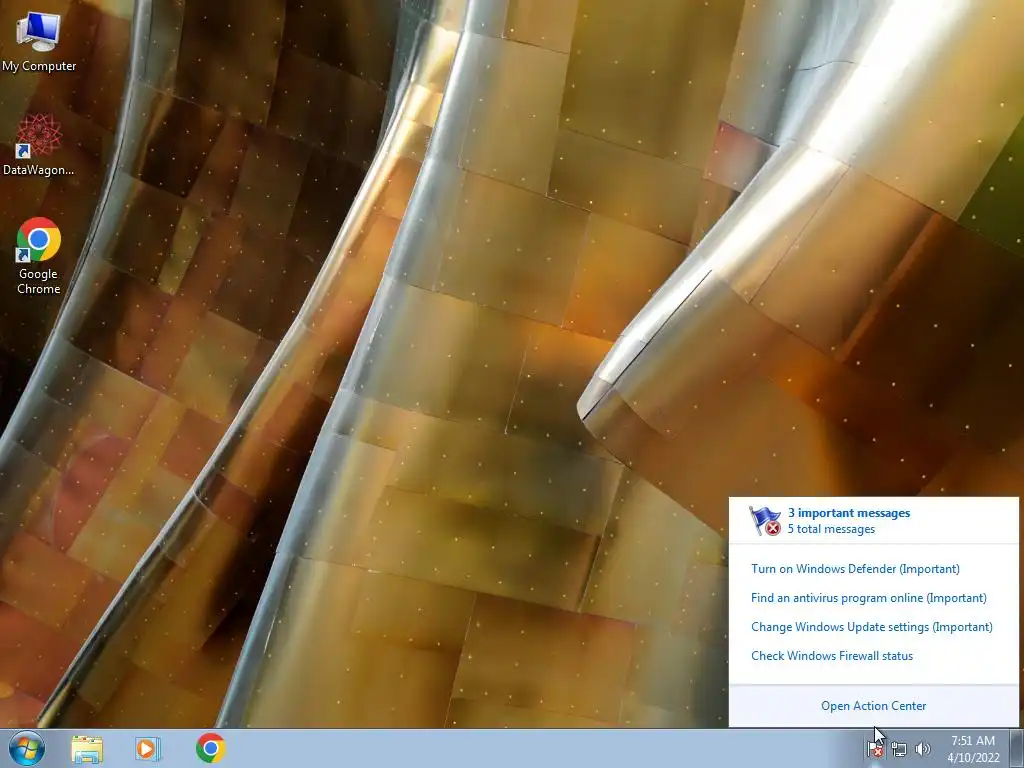Click Find an antivirus program online

coord(869,598)
